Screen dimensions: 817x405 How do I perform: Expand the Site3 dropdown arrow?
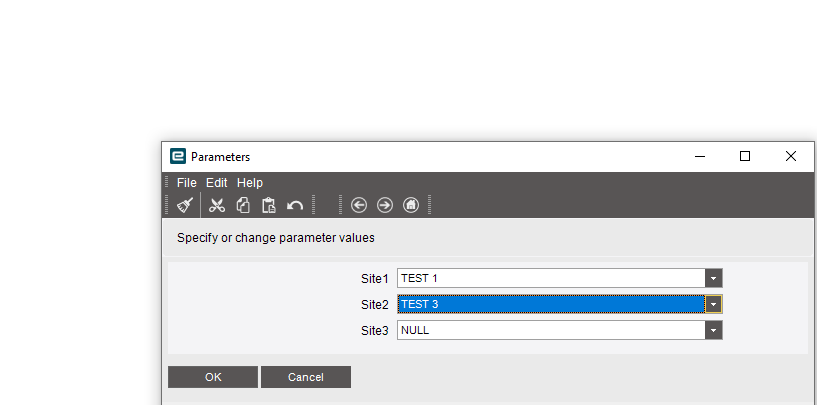pos(713,330)
